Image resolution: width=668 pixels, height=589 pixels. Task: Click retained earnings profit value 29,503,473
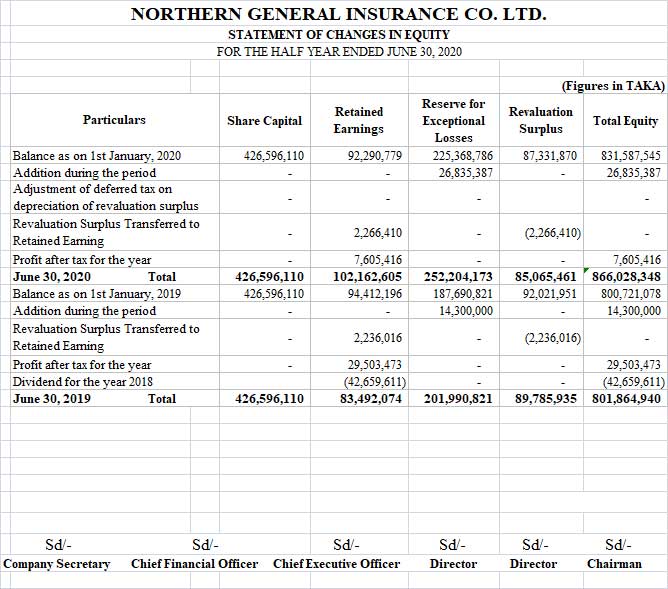pyautogui.click(x=375, y=365)
